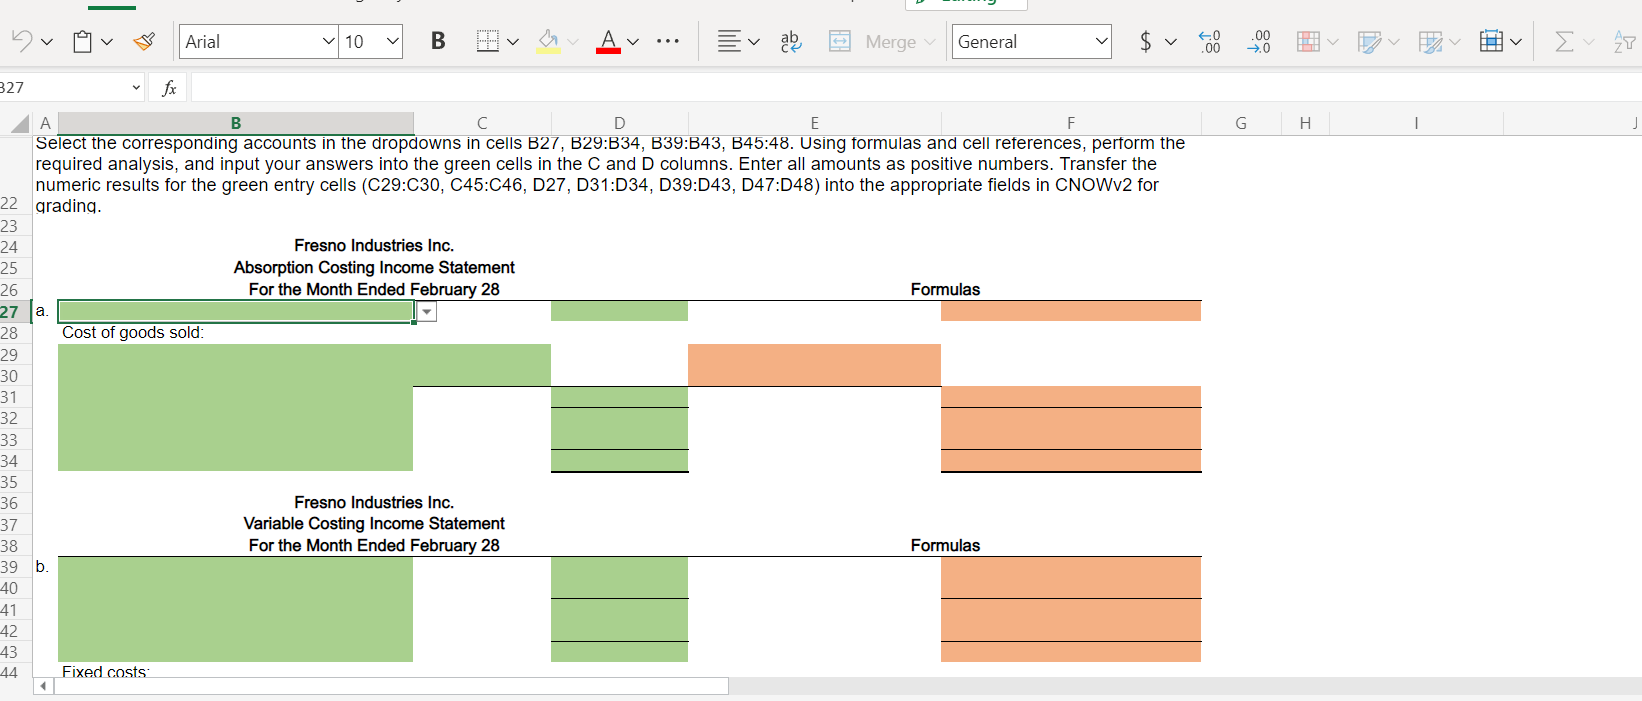
Task: Click the Select All corner triangle
Action: [x=19, y=124]
